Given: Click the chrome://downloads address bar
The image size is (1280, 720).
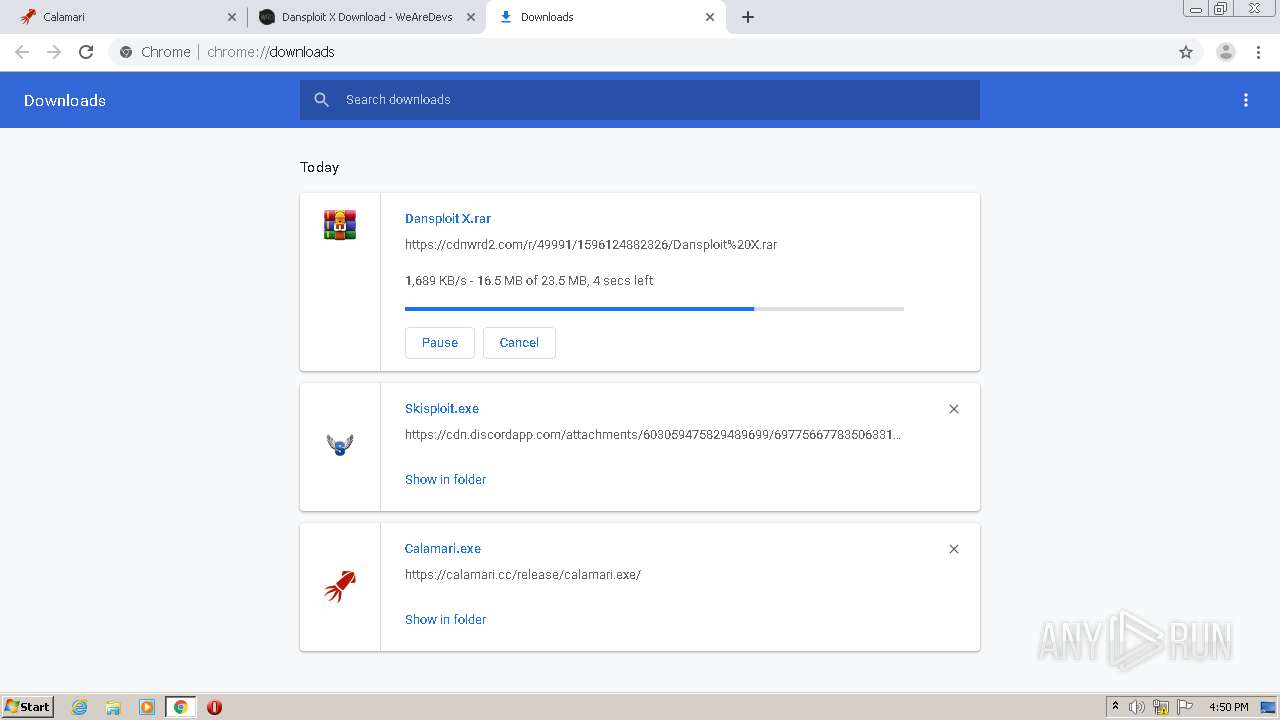Looking at the screenshot, I should 640,52.
